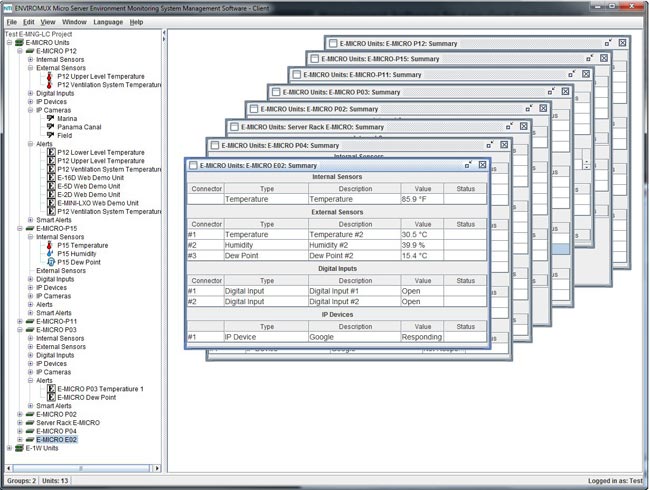Viewport: 650px width, 490px height.
Task: Select the E-MICRO P04 tree item
Action: 56,431
